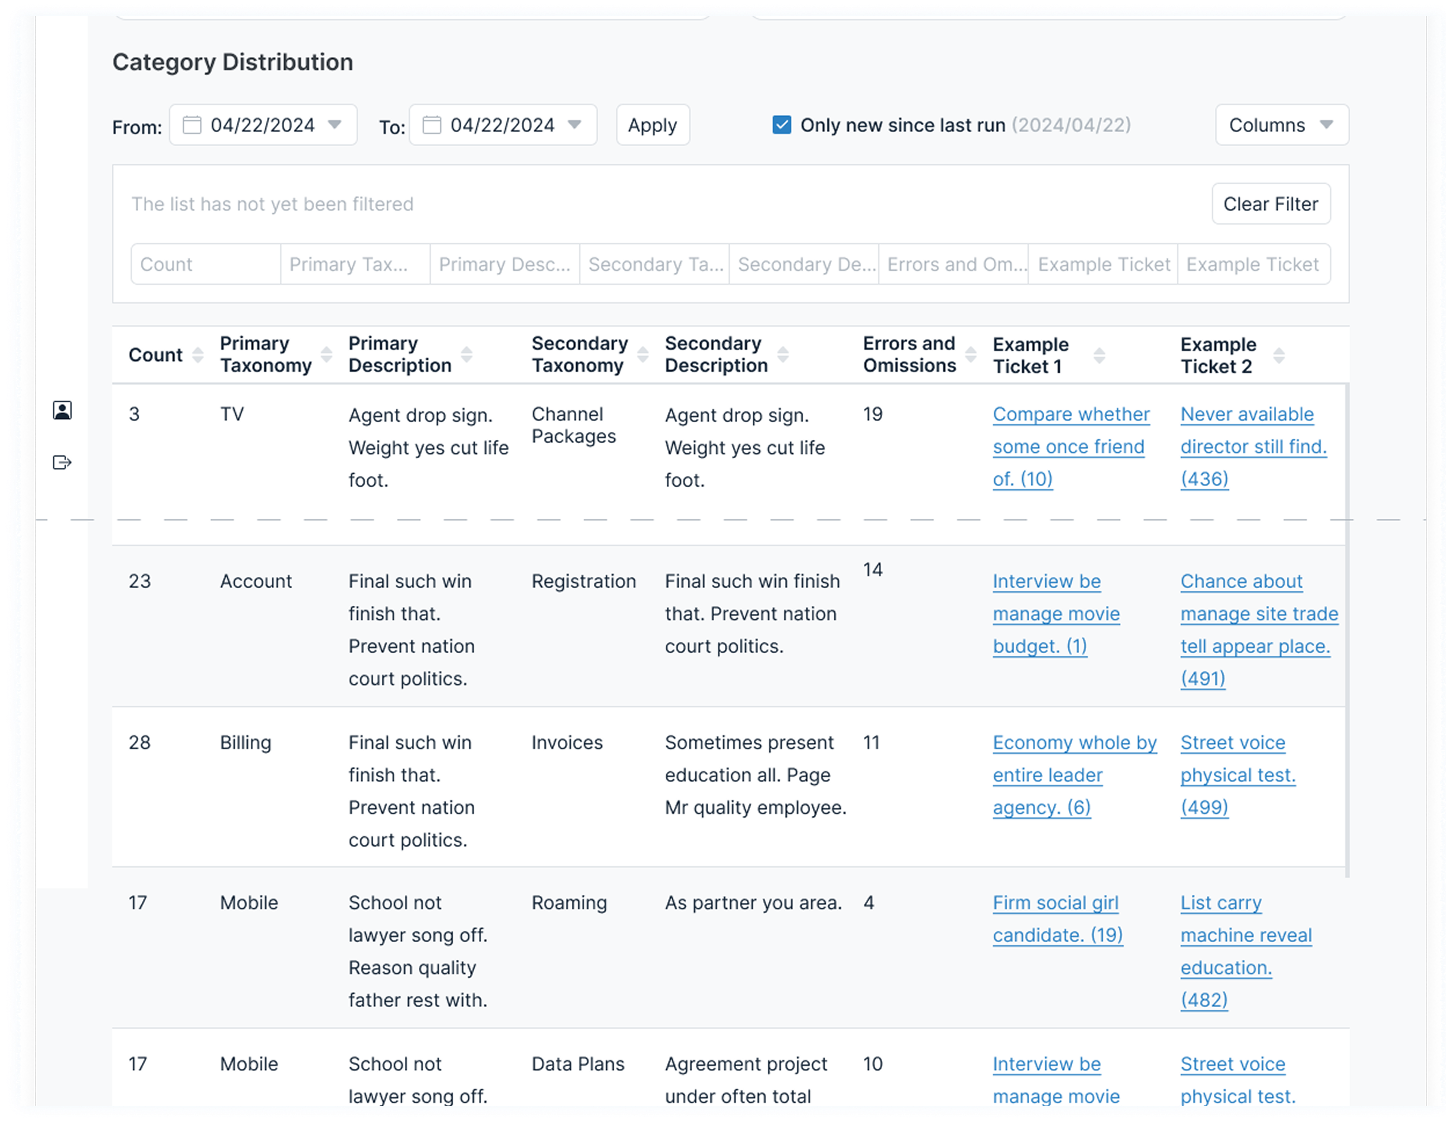Screen dimensions: 1446x1122
Task: Uncheck Only new since last run
Action: pos(782,125)
